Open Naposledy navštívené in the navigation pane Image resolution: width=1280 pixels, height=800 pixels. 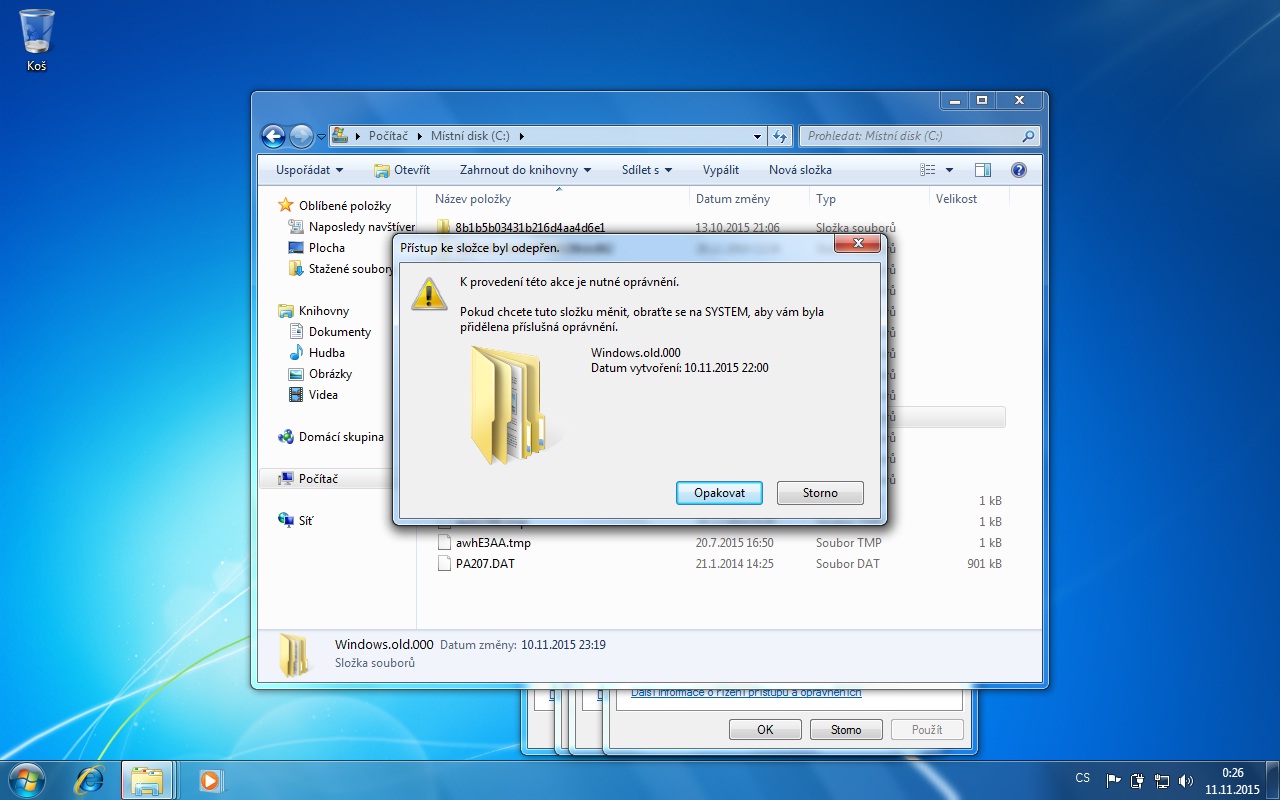[361, 227]
